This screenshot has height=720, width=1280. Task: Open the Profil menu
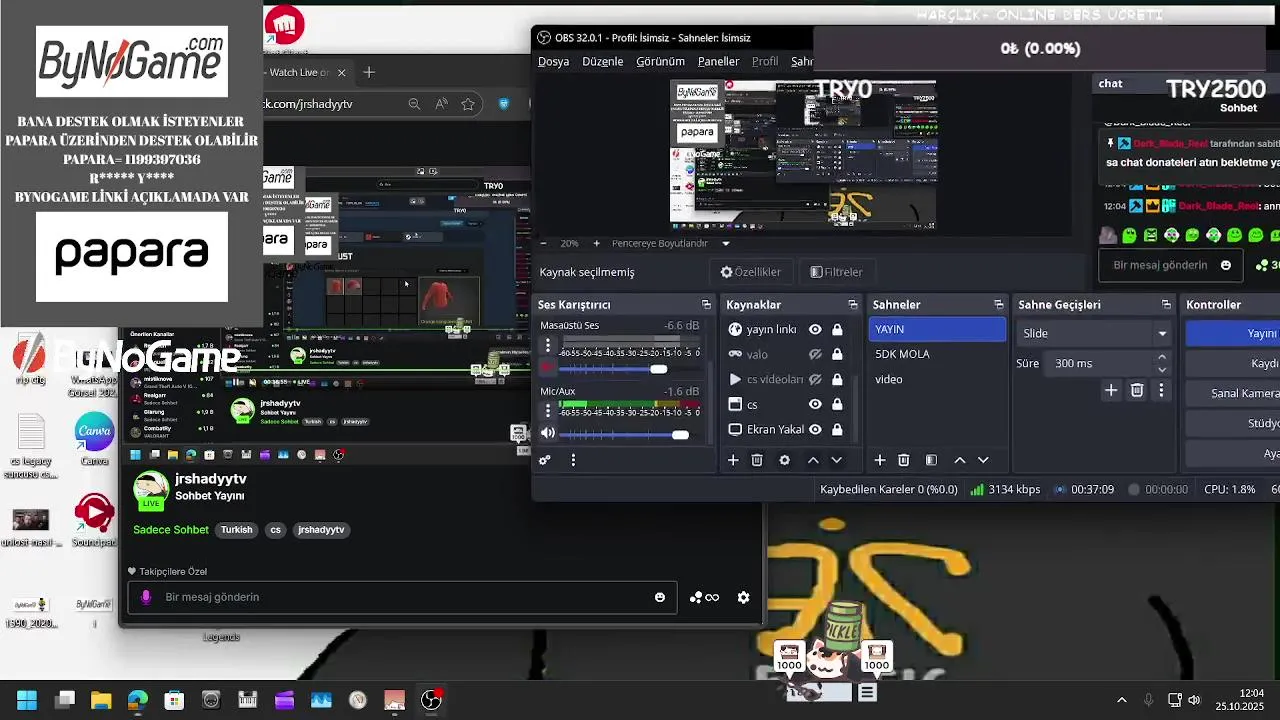click(765, 61)
